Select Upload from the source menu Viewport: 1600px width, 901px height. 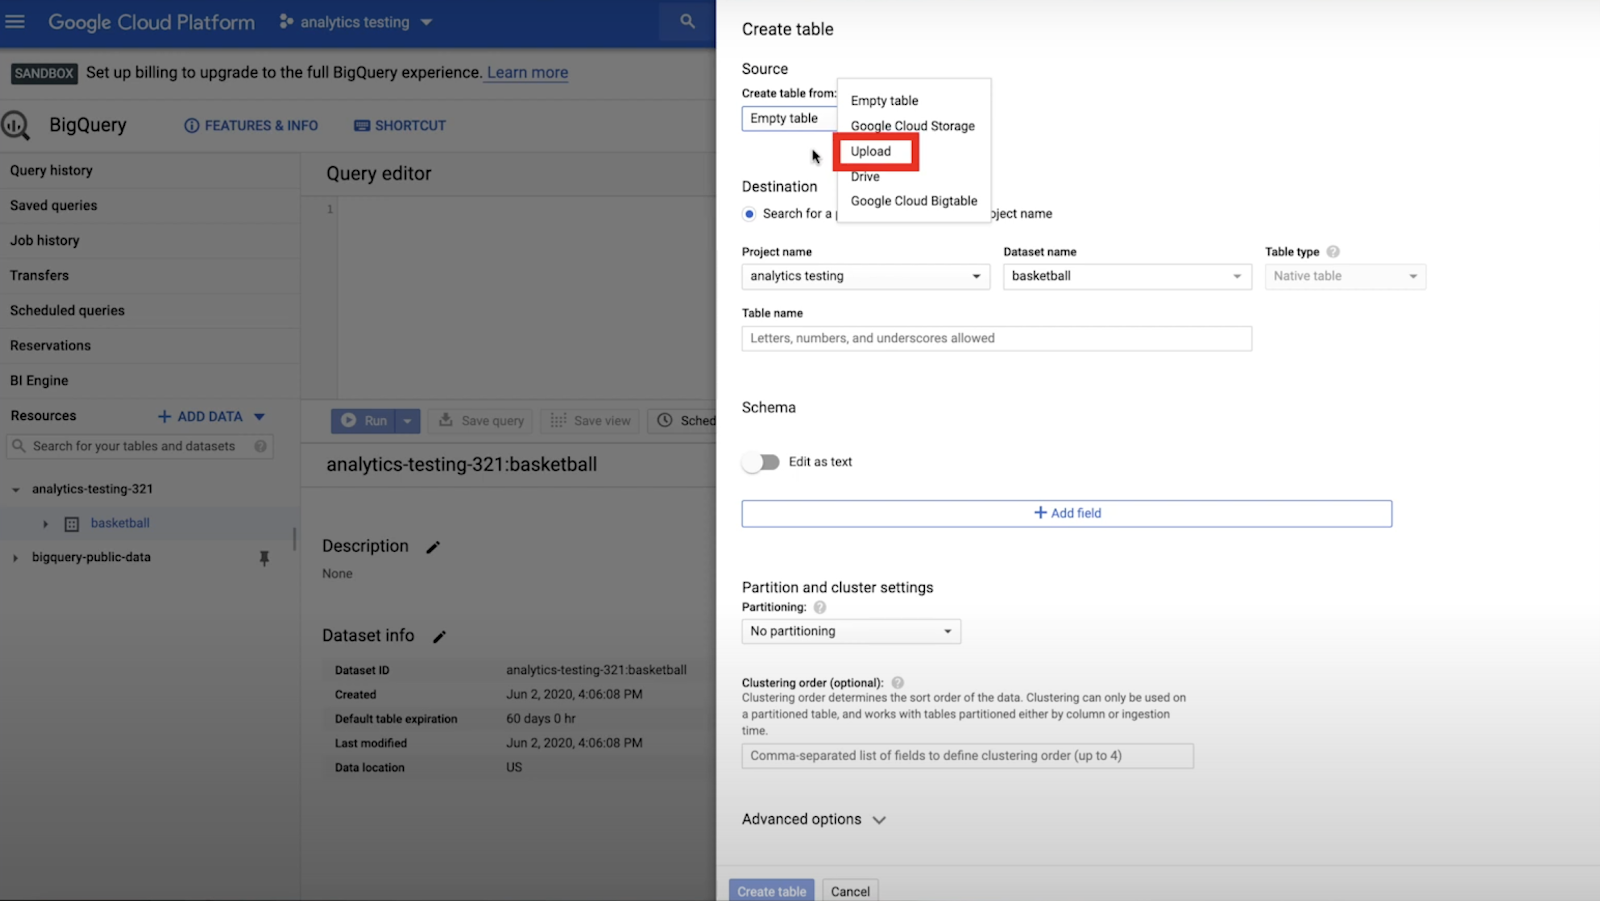871,151
